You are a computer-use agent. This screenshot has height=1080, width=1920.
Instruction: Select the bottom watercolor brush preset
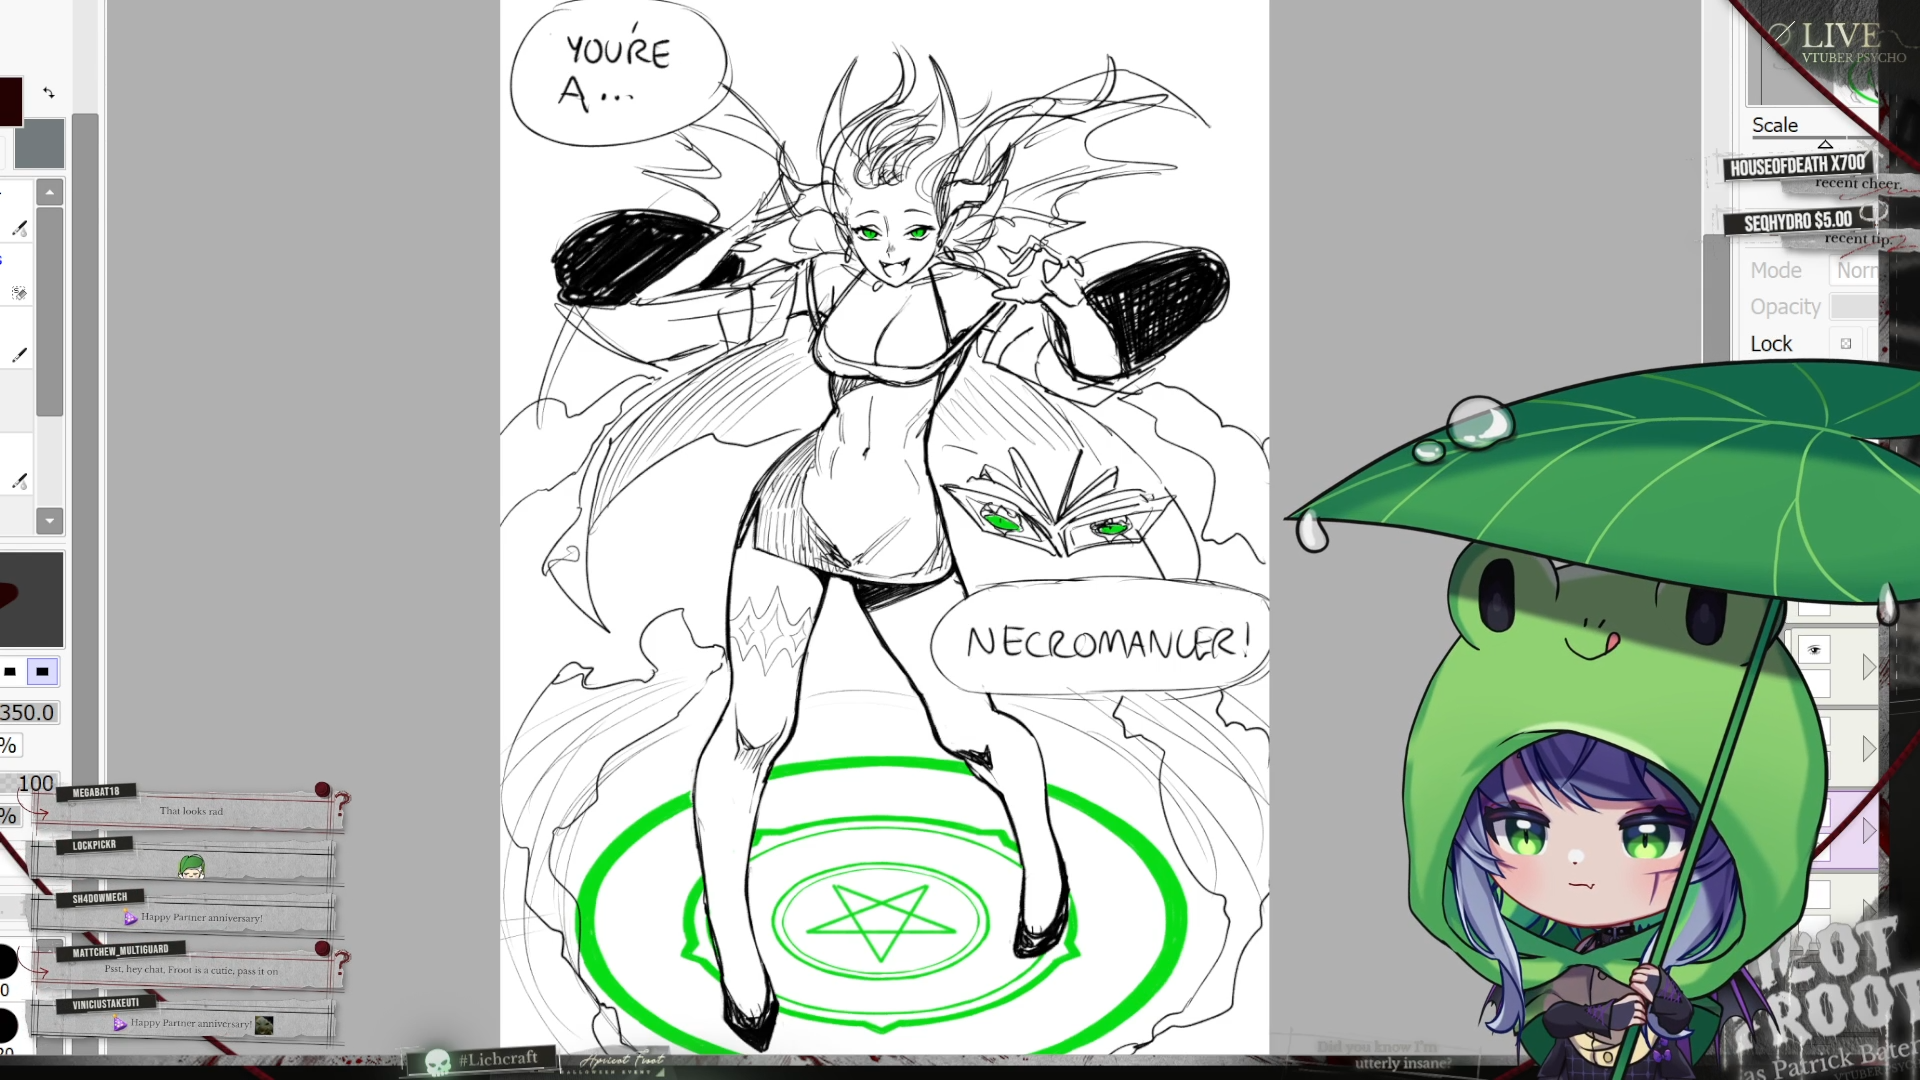(x=19, y=481)
